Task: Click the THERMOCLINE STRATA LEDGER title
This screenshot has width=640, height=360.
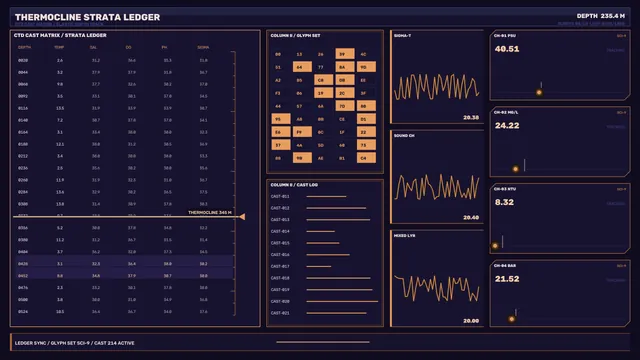Action: [87, 17]
